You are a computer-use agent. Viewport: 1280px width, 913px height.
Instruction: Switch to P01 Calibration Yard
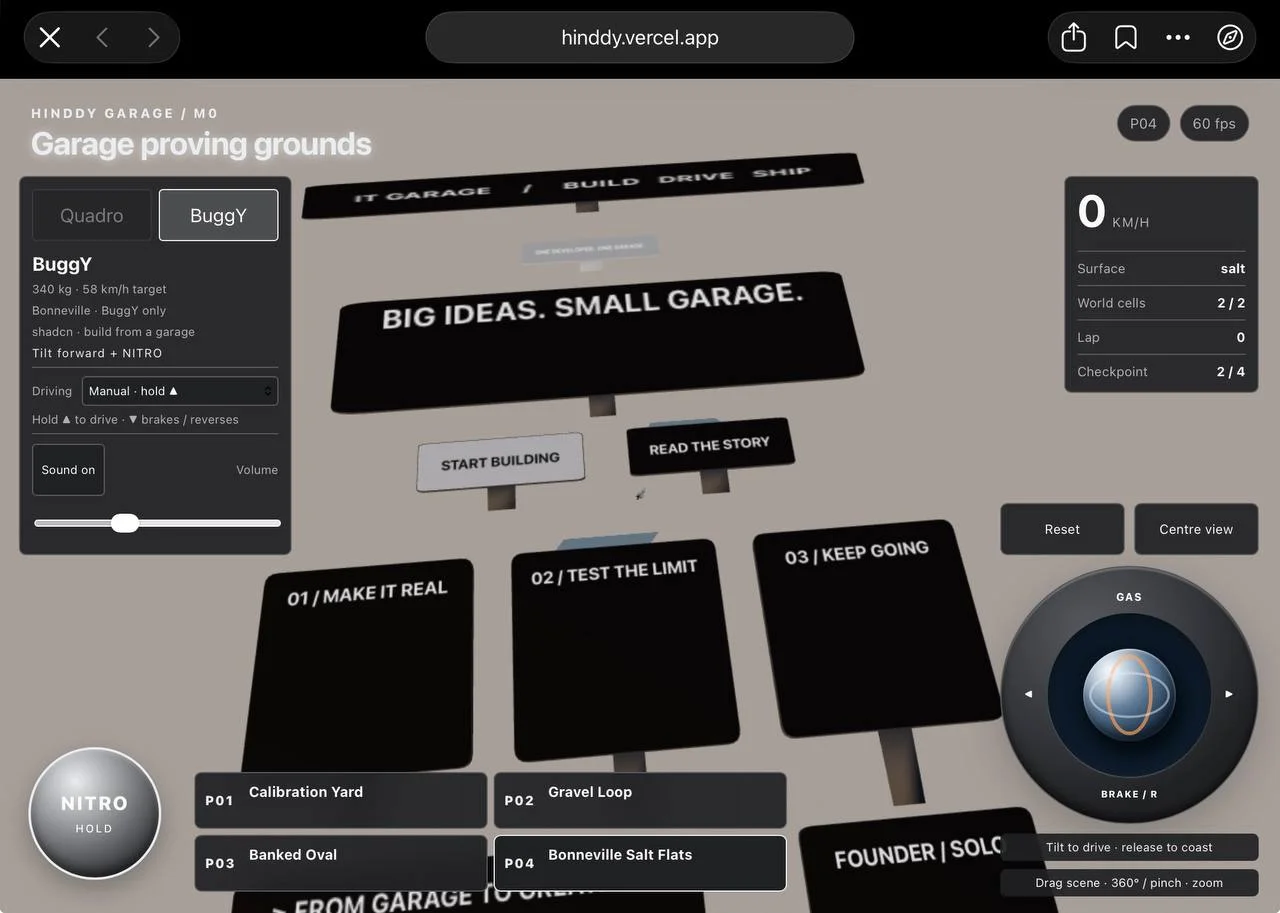coord(340,800)
